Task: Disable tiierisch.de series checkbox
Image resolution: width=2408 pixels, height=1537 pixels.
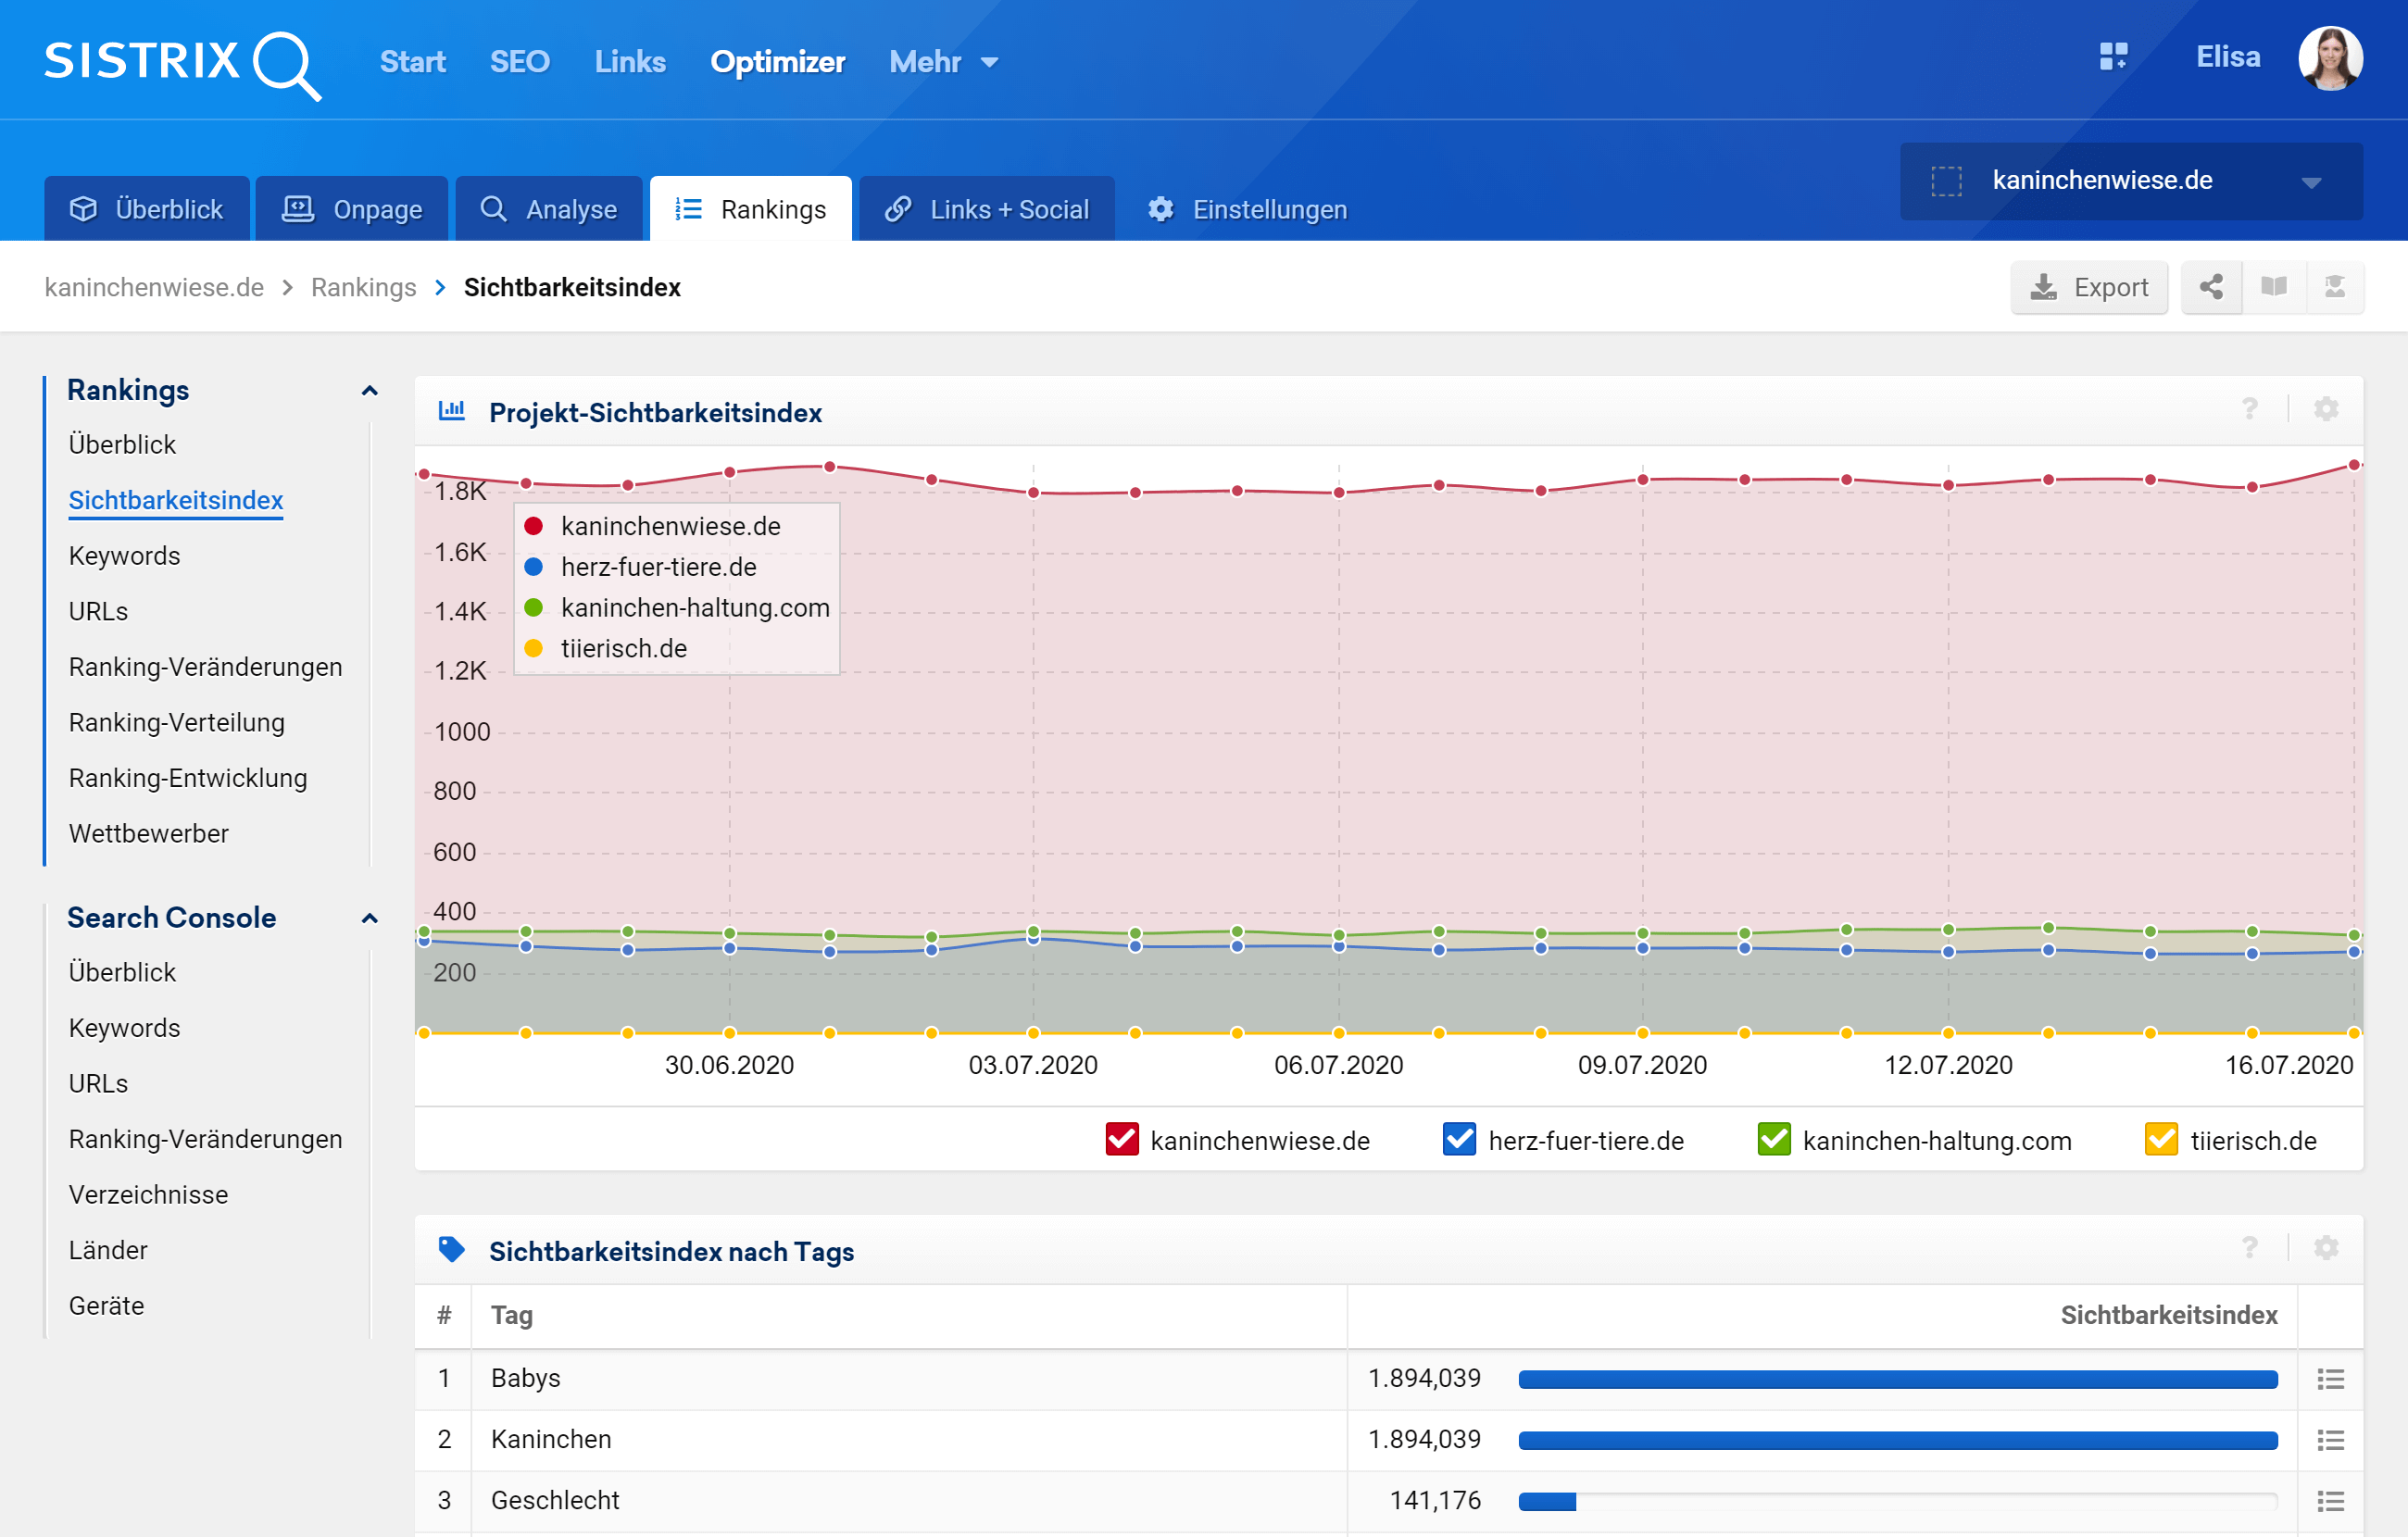Action: tap(2160, 1140)
